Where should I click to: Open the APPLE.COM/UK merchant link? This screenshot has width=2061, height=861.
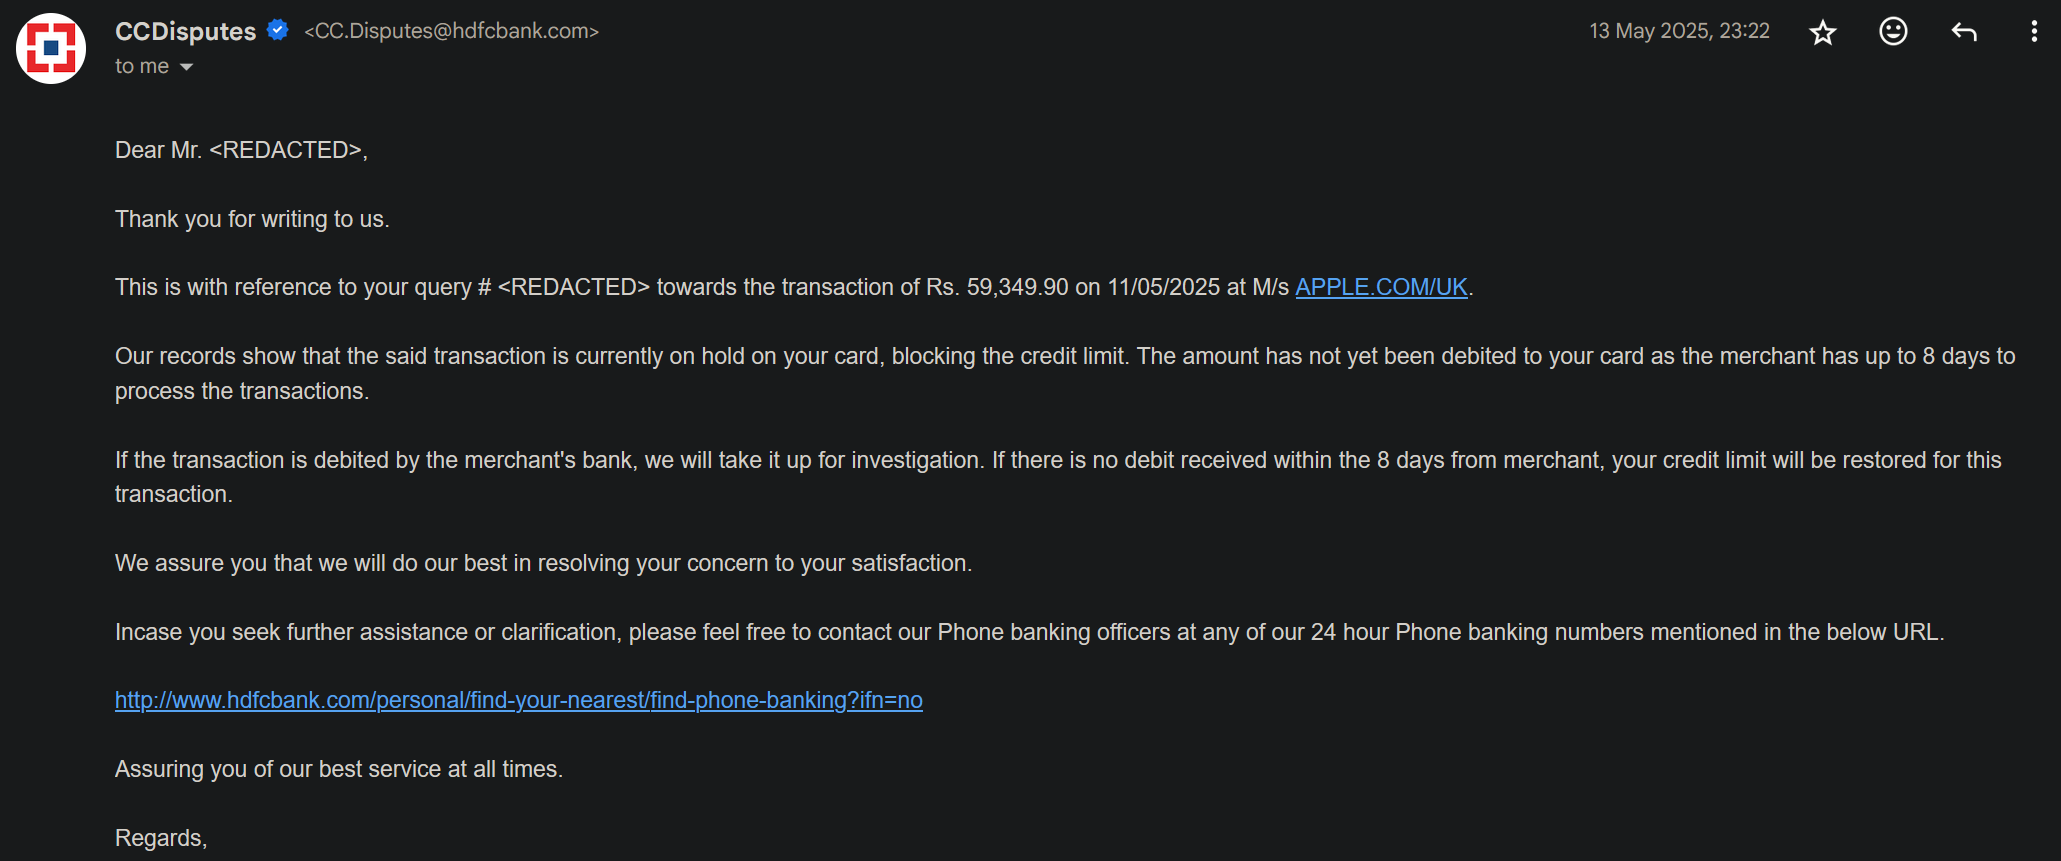coord(1381,287)
